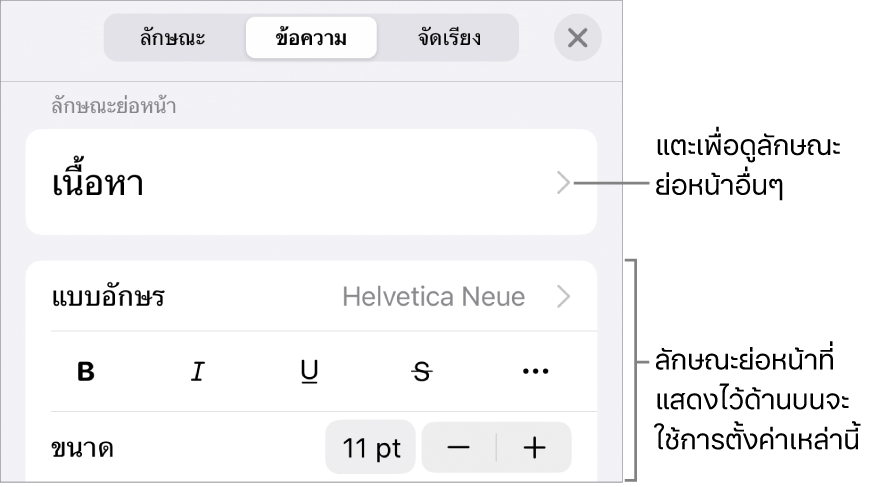The image size is (880, 487).
Task: Increase font size with plus button
Action: point(534,448)
